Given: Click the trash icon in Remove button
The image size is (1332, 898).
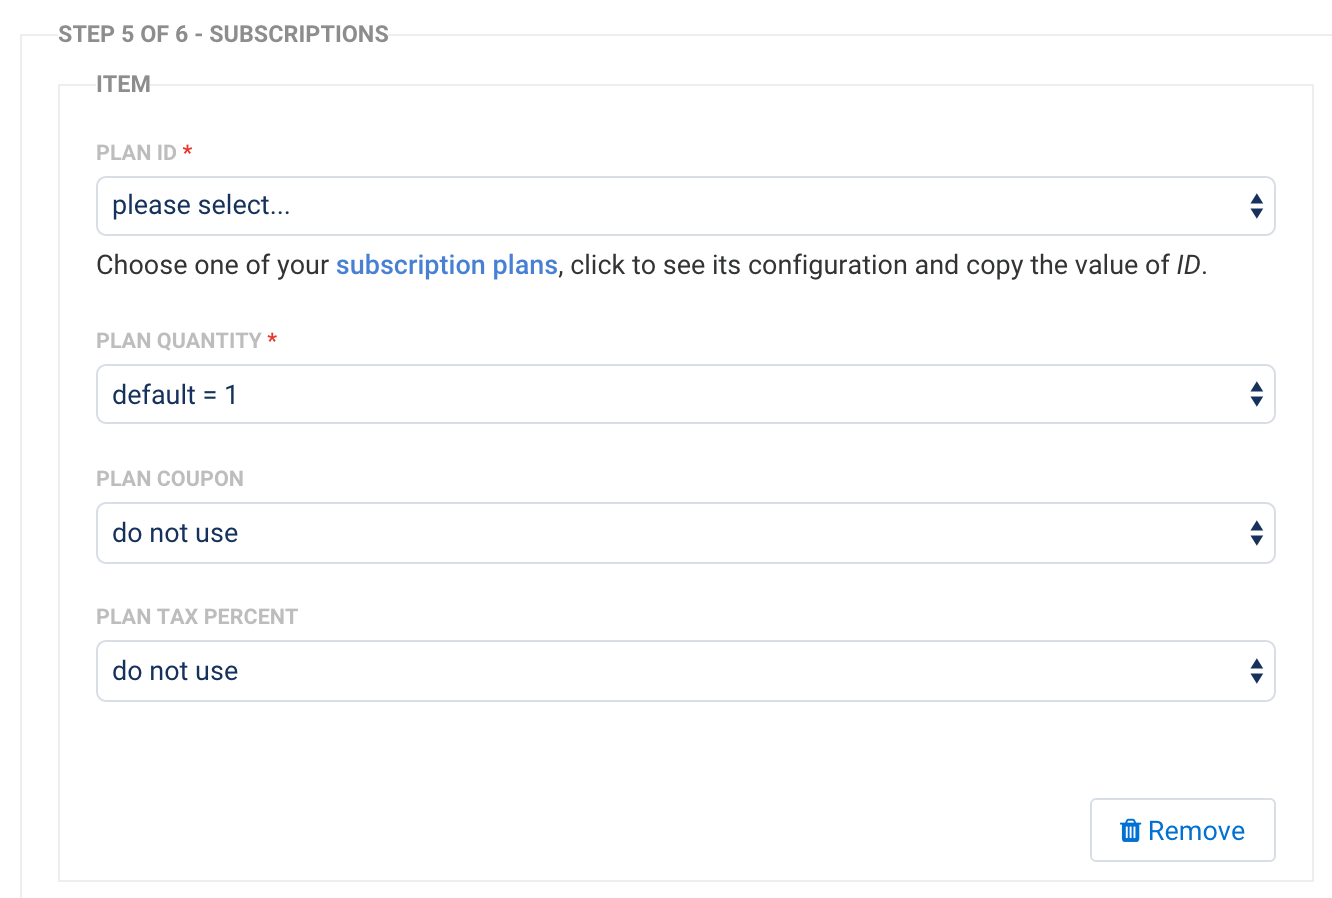Looking at the screenshot, I should [x=1130, y=831].
